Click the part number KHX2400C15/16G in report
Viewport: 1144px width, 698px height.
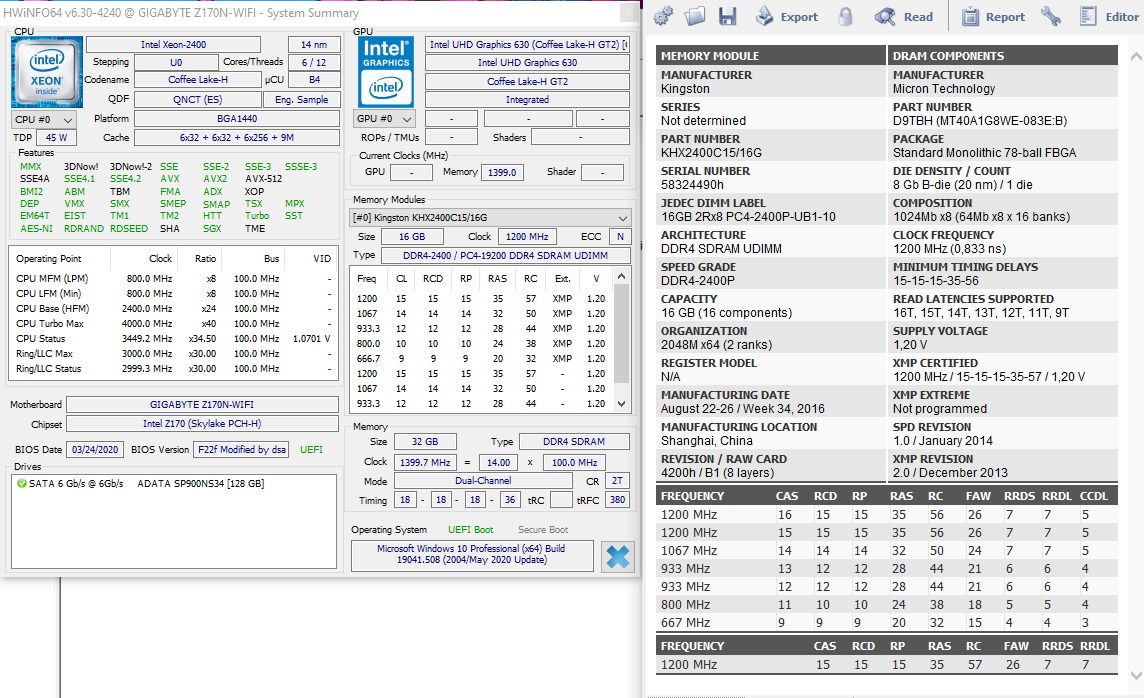tap(711, 152)
